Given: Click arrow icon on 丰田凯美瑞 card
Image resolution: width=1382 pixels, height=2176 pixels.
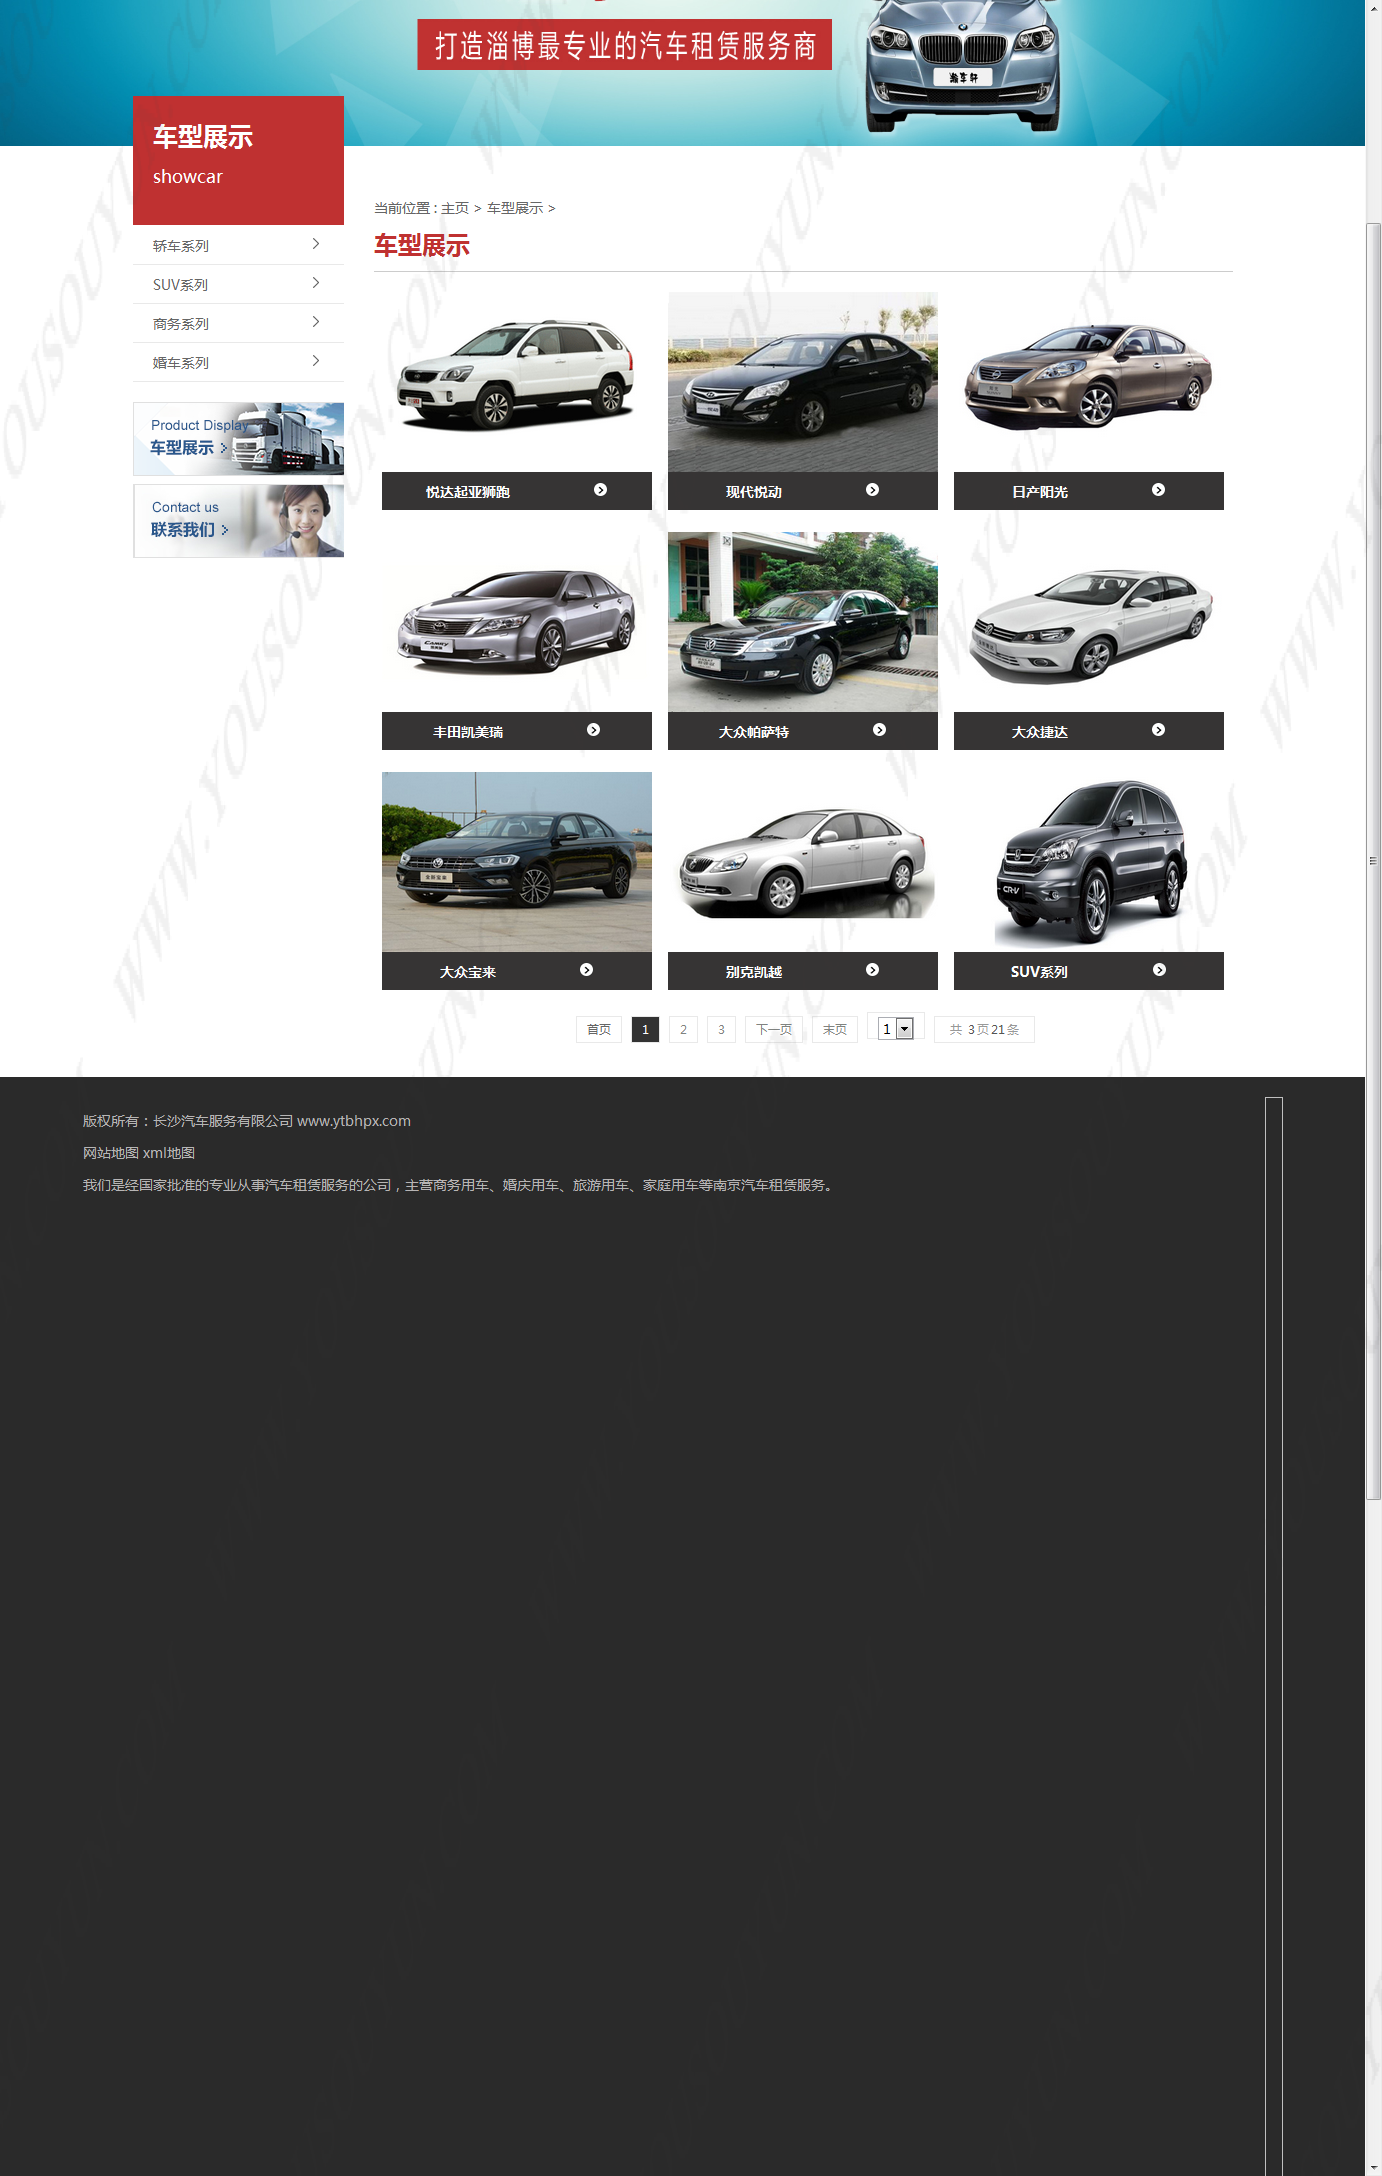Looking at the screenshot, I should pyautogui.click(x=593, y=730).
